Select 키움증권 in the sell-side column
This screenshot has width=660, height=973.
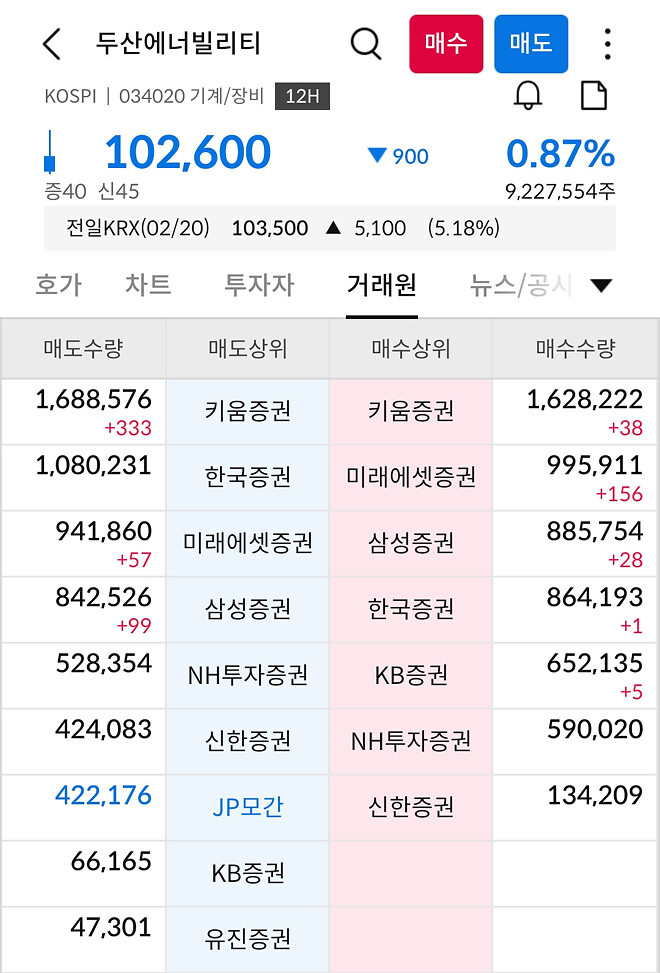248,411
